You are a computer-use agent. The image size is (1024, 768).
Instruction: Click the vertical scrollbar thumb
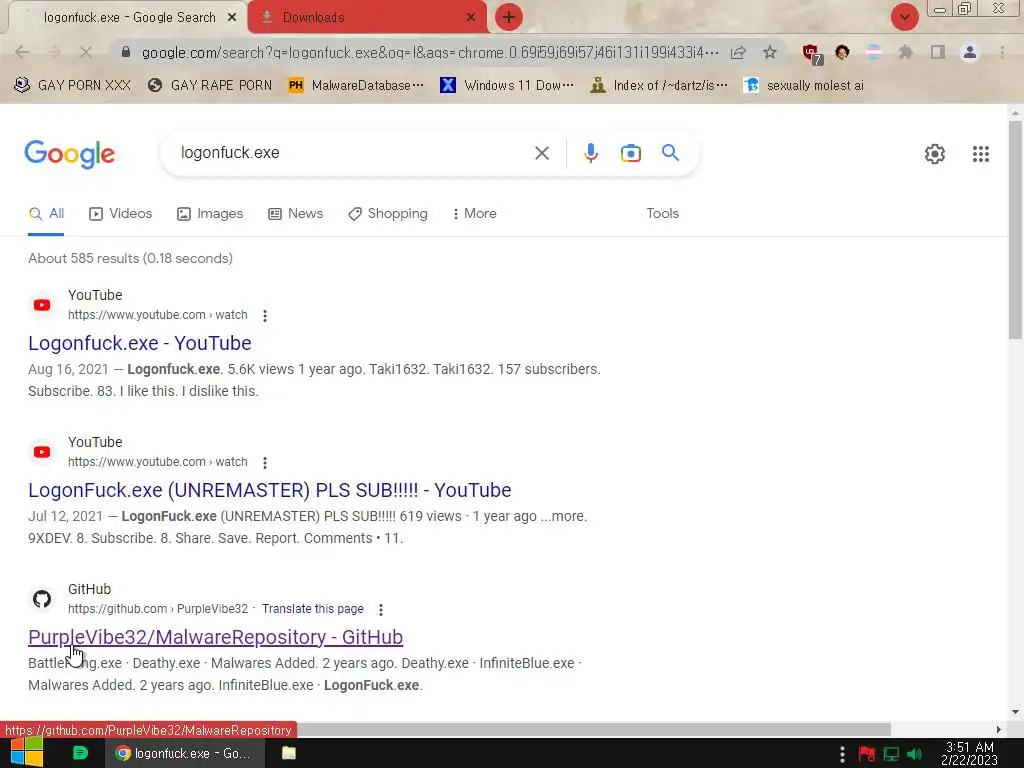(x=1015, y=229)
